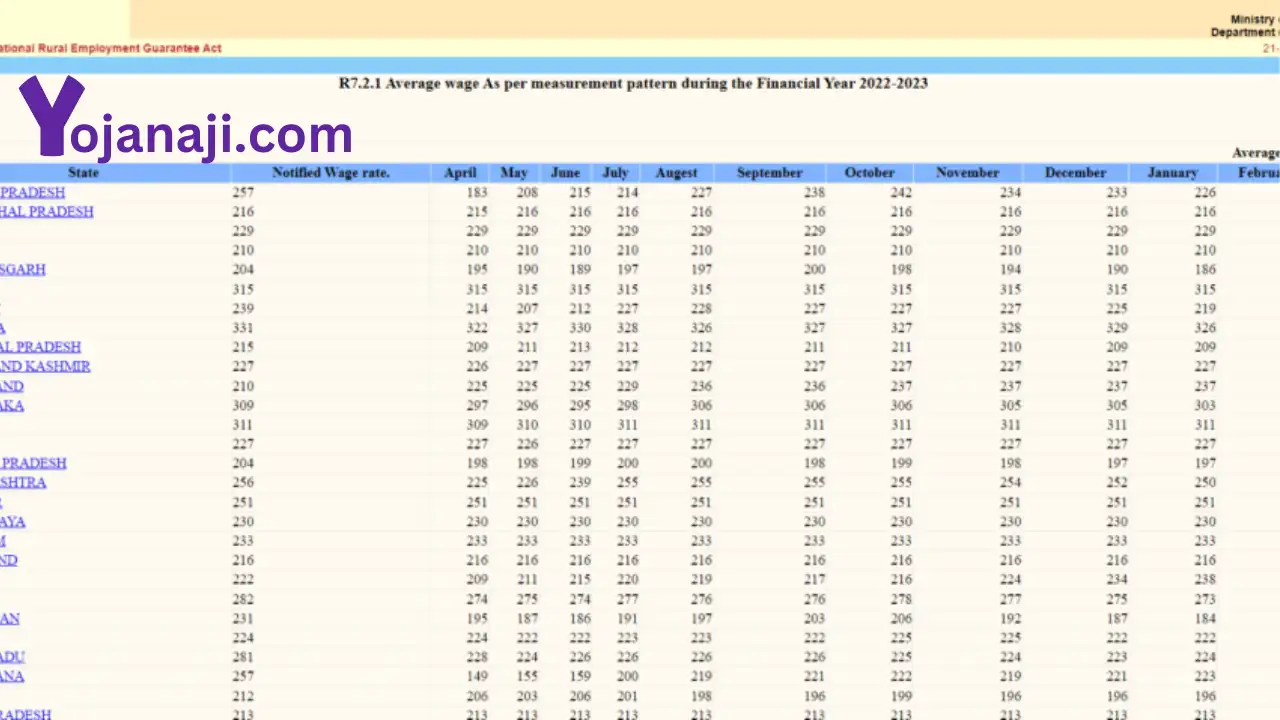
Task: Click the State column header
Action: pyautogui.click(x=83, y=173)
